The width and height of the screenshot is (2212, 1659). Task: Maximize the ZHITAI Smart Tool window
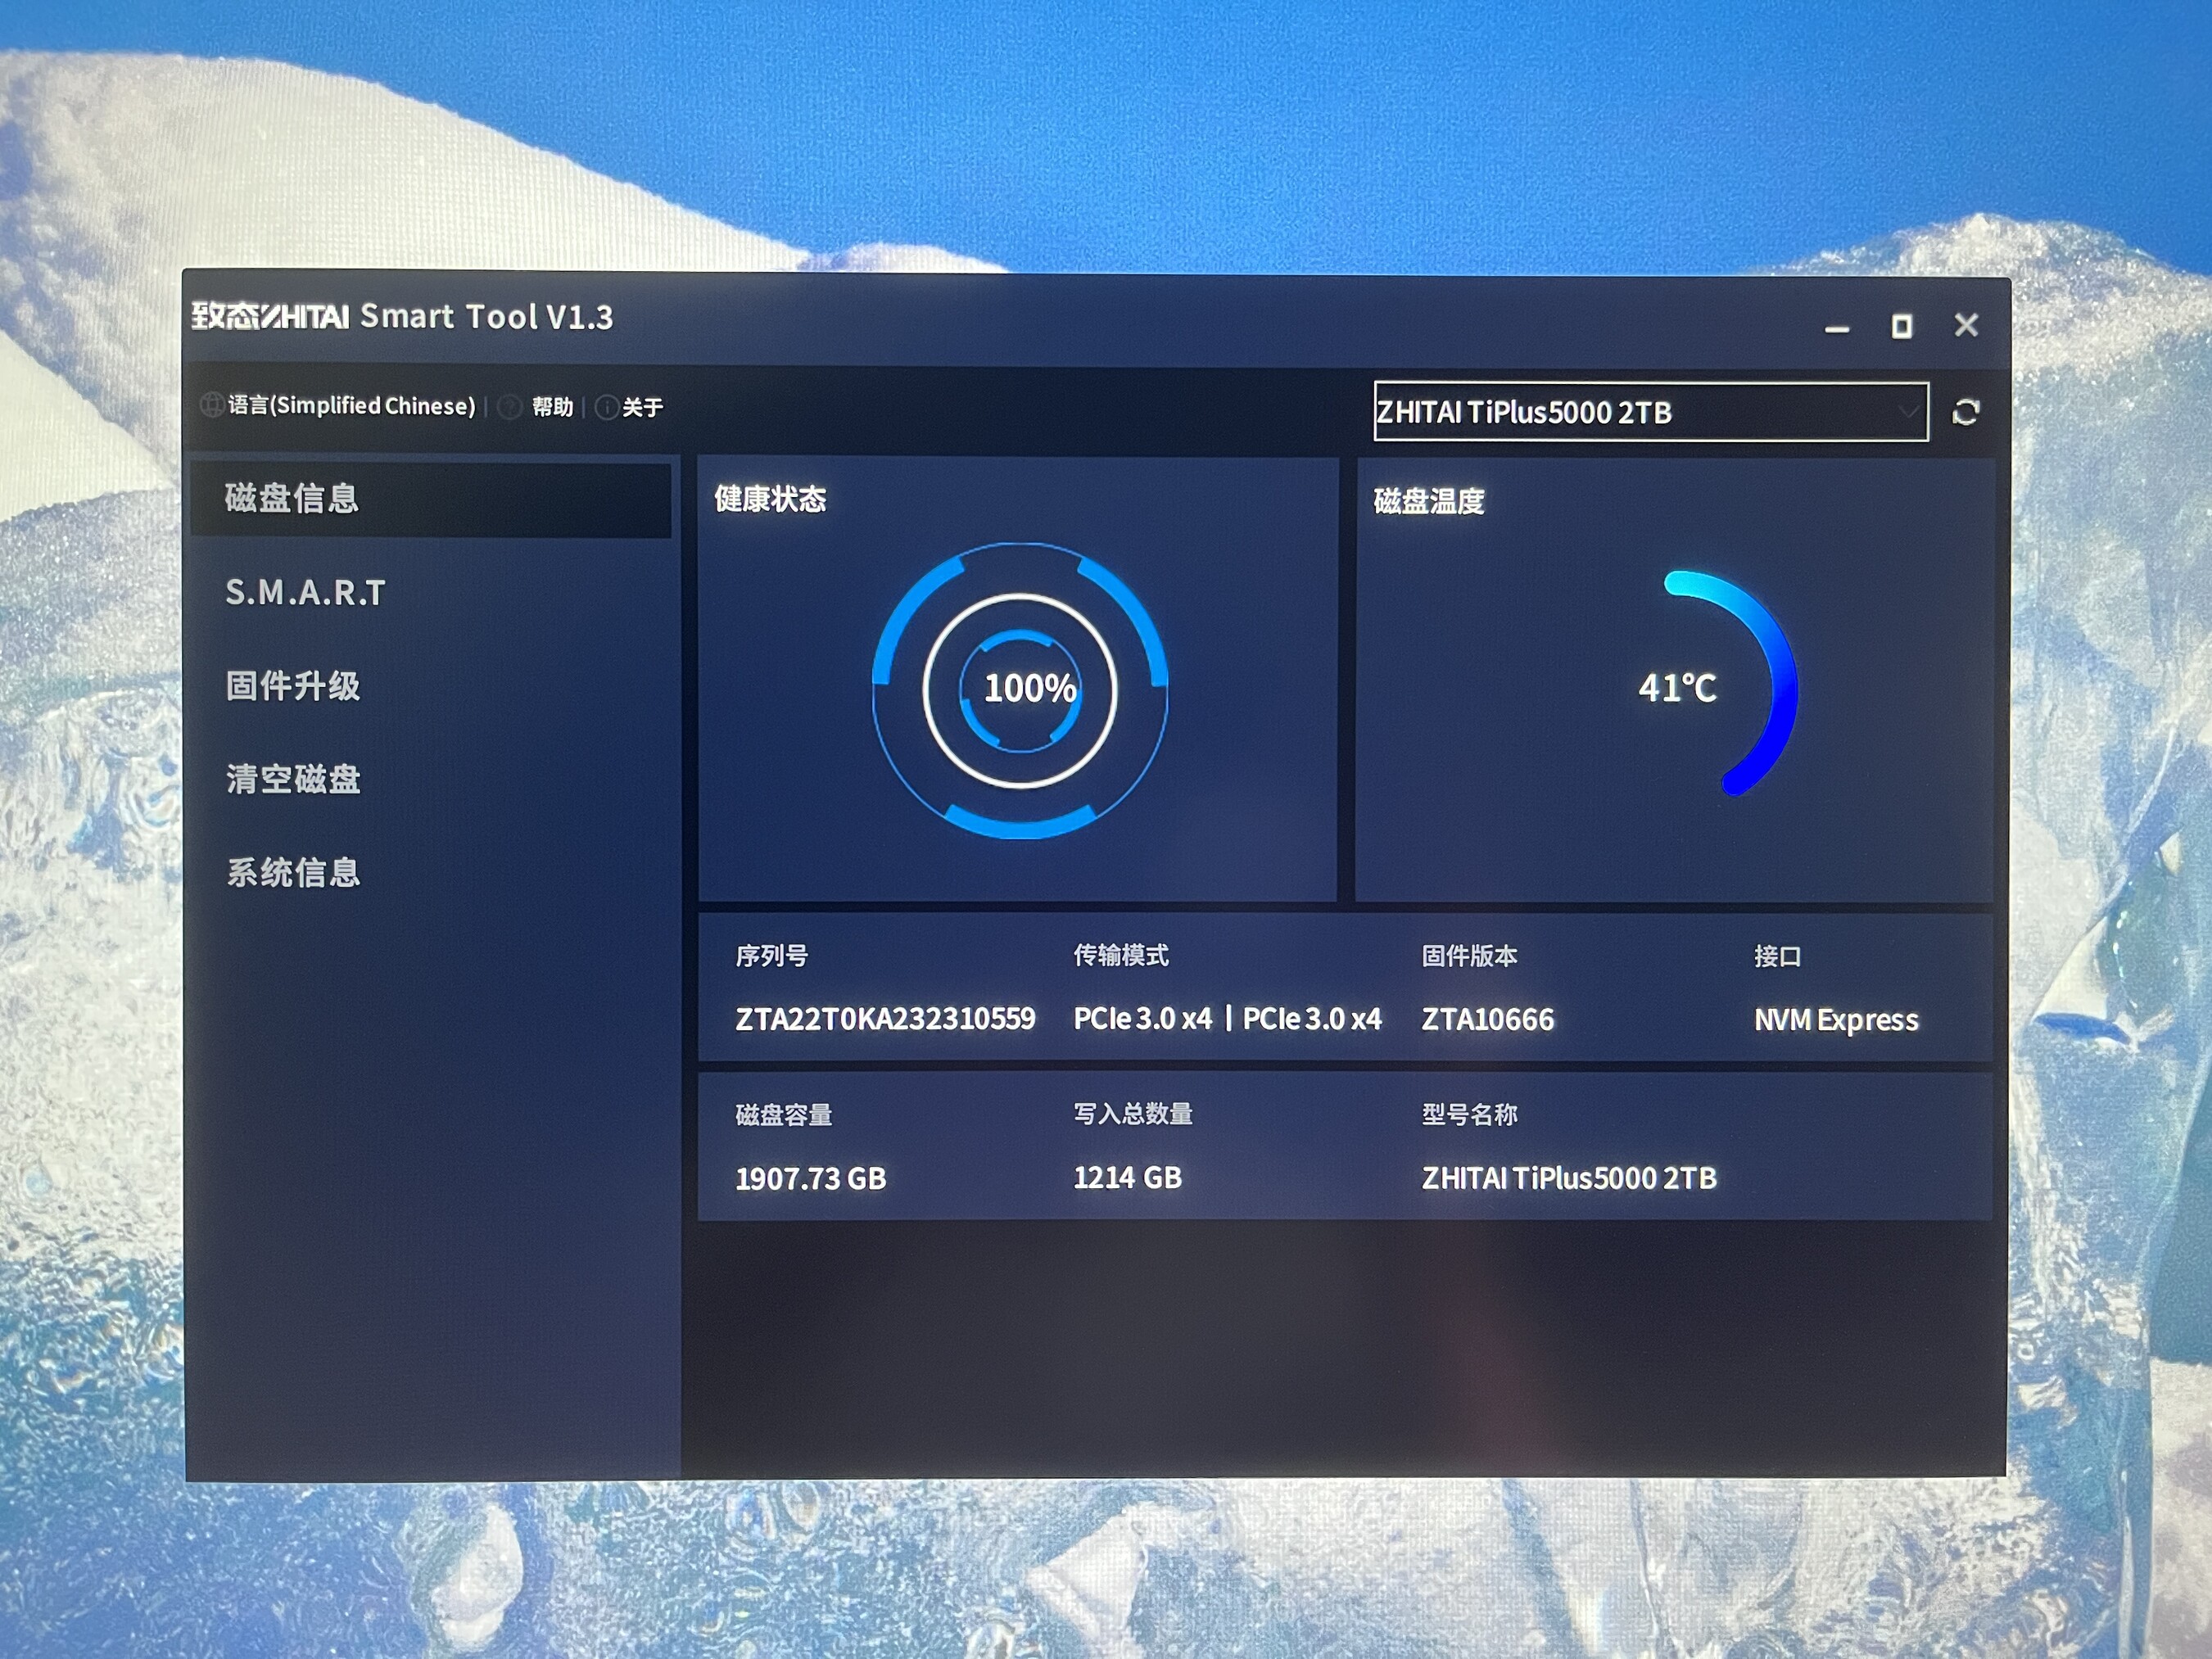[x=1901, y=326]
